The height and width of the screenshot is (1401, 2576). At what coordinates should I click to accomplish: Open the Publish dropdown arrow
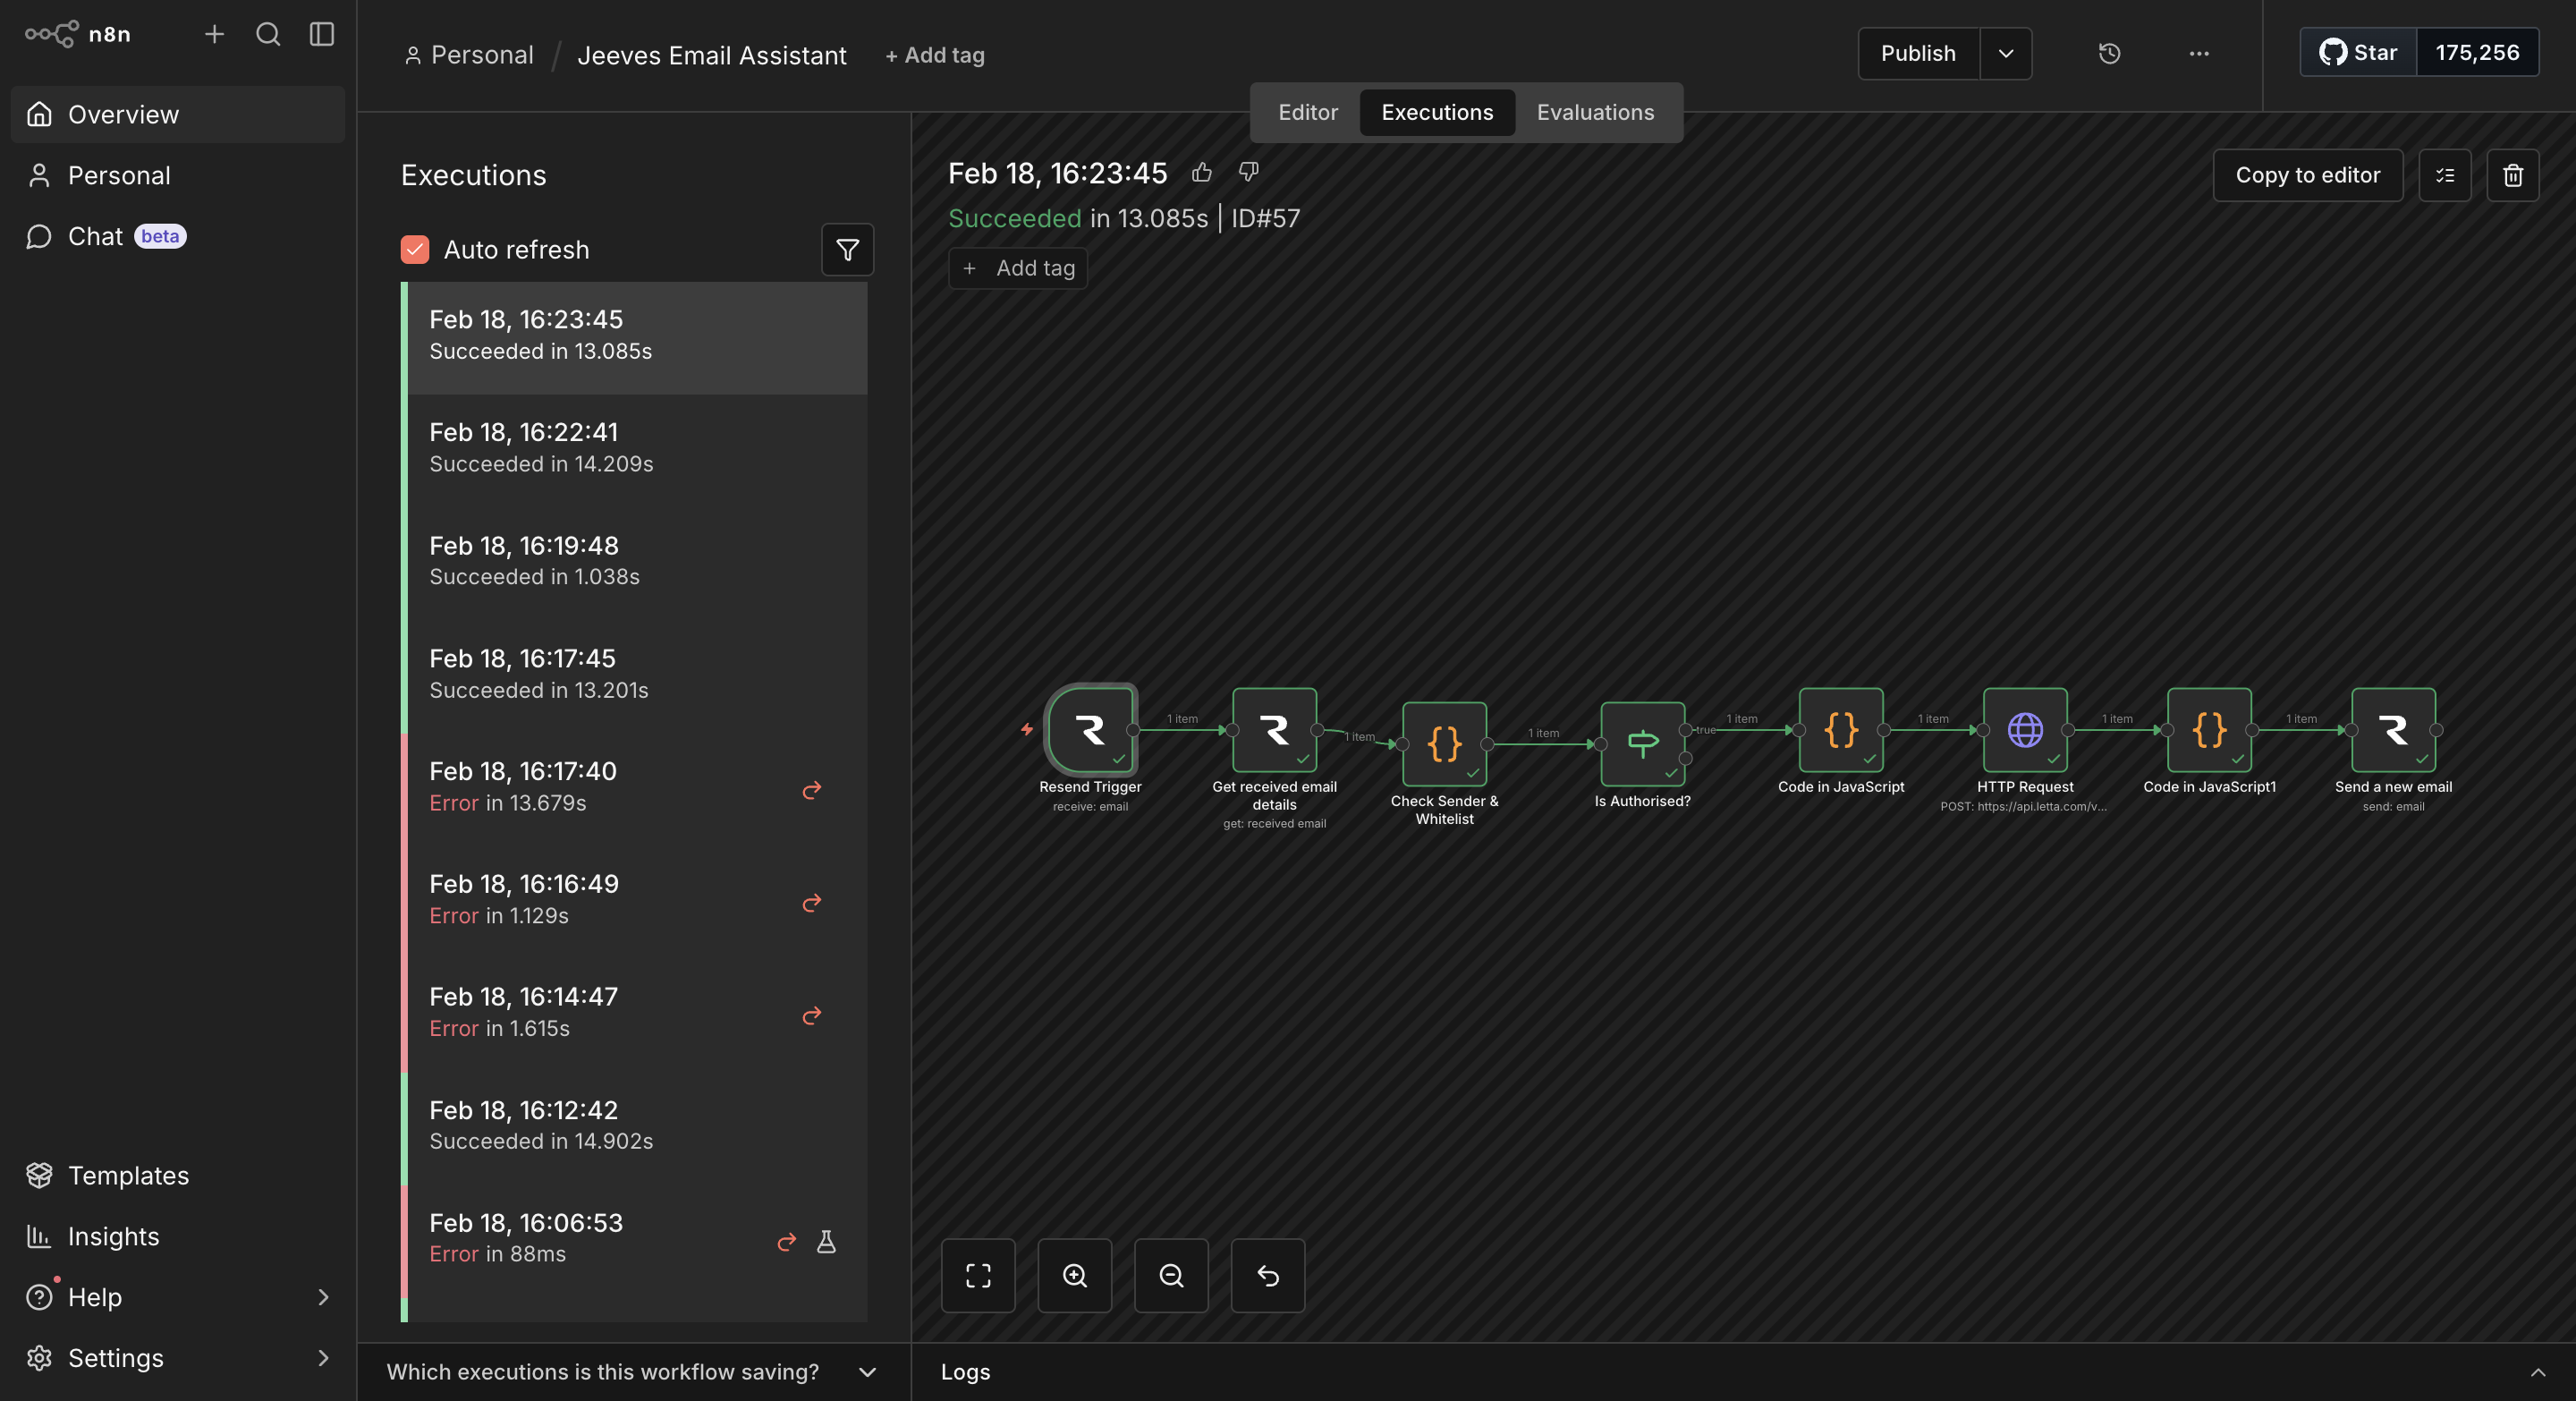[x=2005, y=54]
